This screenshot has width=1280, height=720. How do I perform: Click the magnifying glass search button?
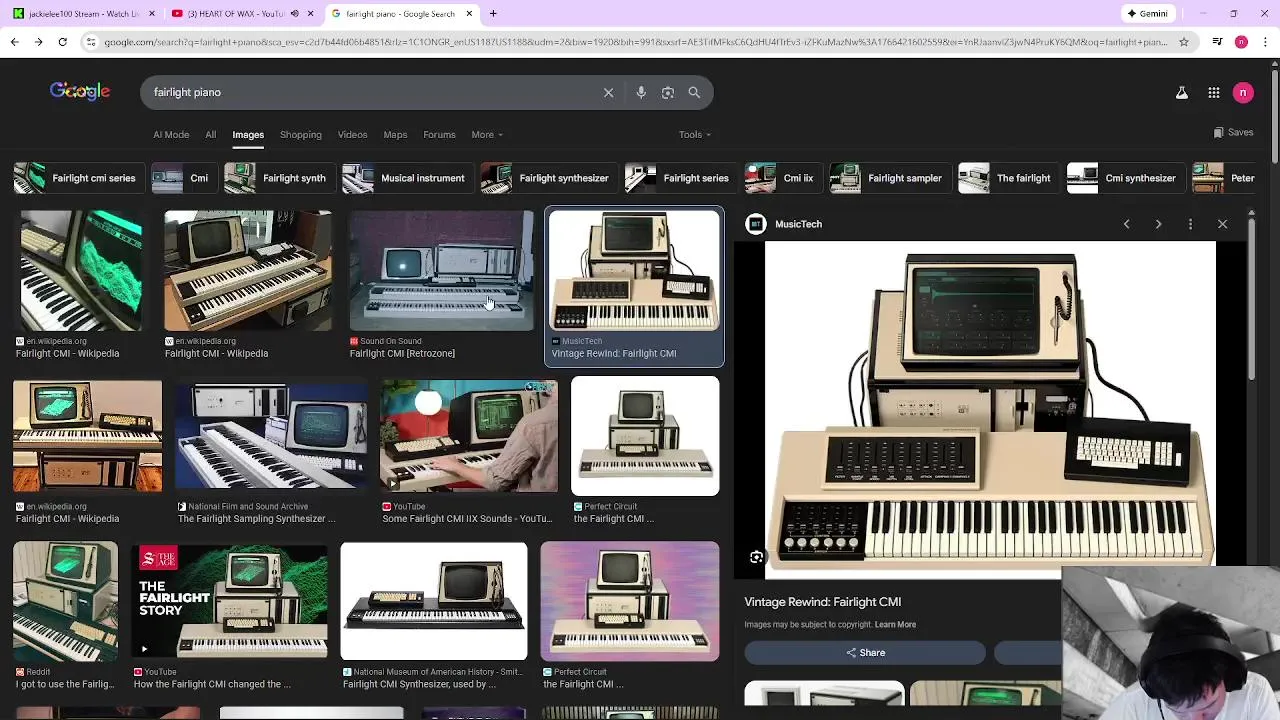click(x=694, y=92)
